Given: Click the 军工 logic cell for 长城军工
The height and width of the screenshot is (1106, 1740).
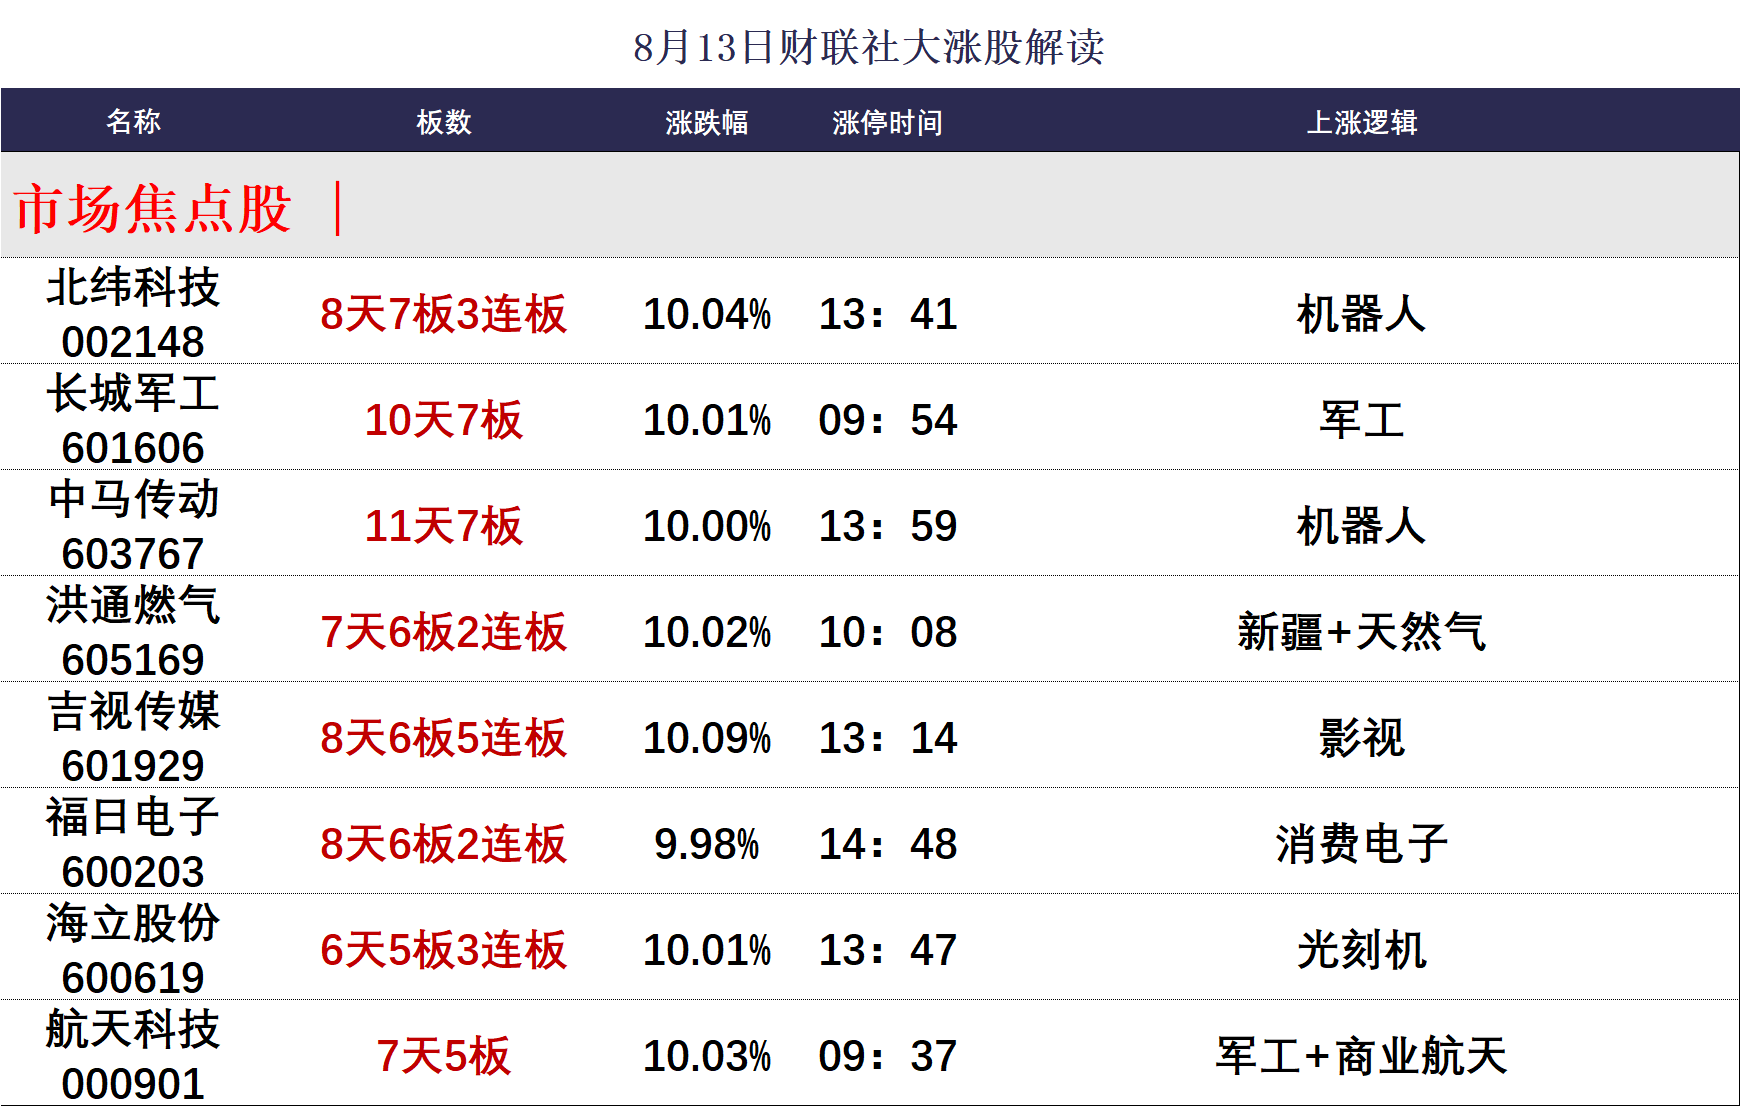Looking at the screenshot, I should tap(1362, 420).
